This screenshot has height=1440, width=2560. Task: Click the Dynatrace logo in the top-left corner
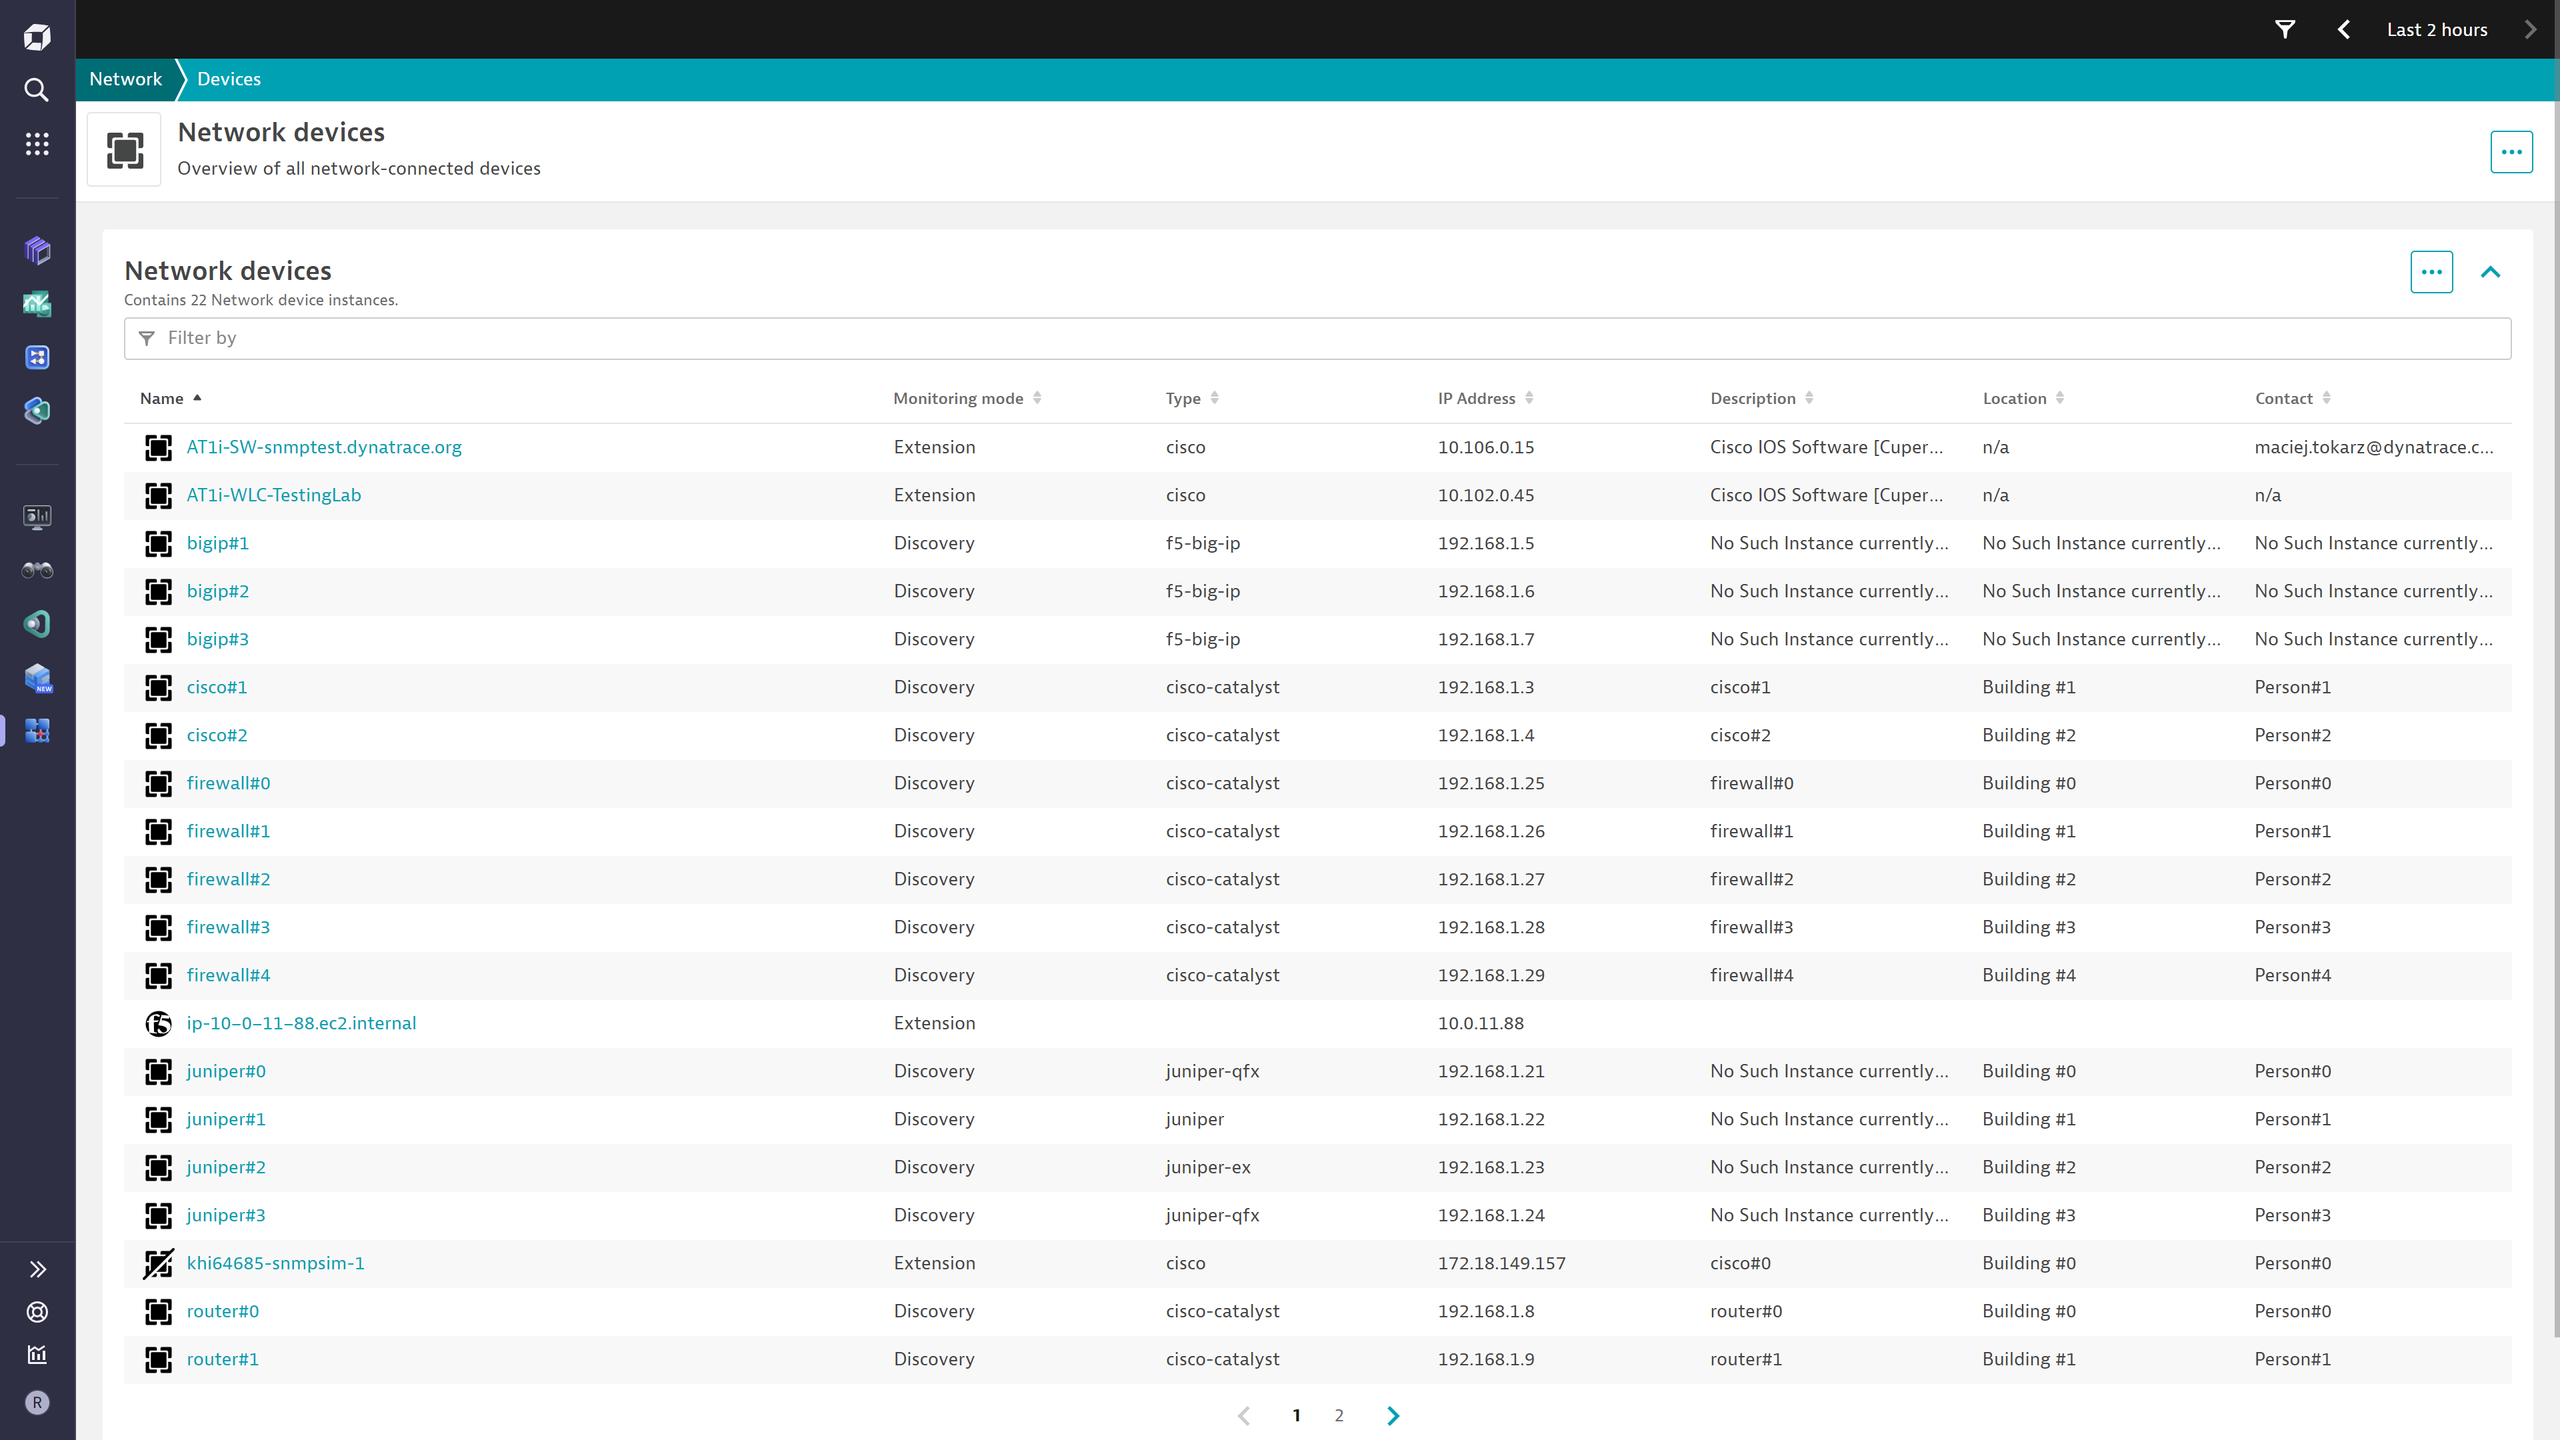37,36
